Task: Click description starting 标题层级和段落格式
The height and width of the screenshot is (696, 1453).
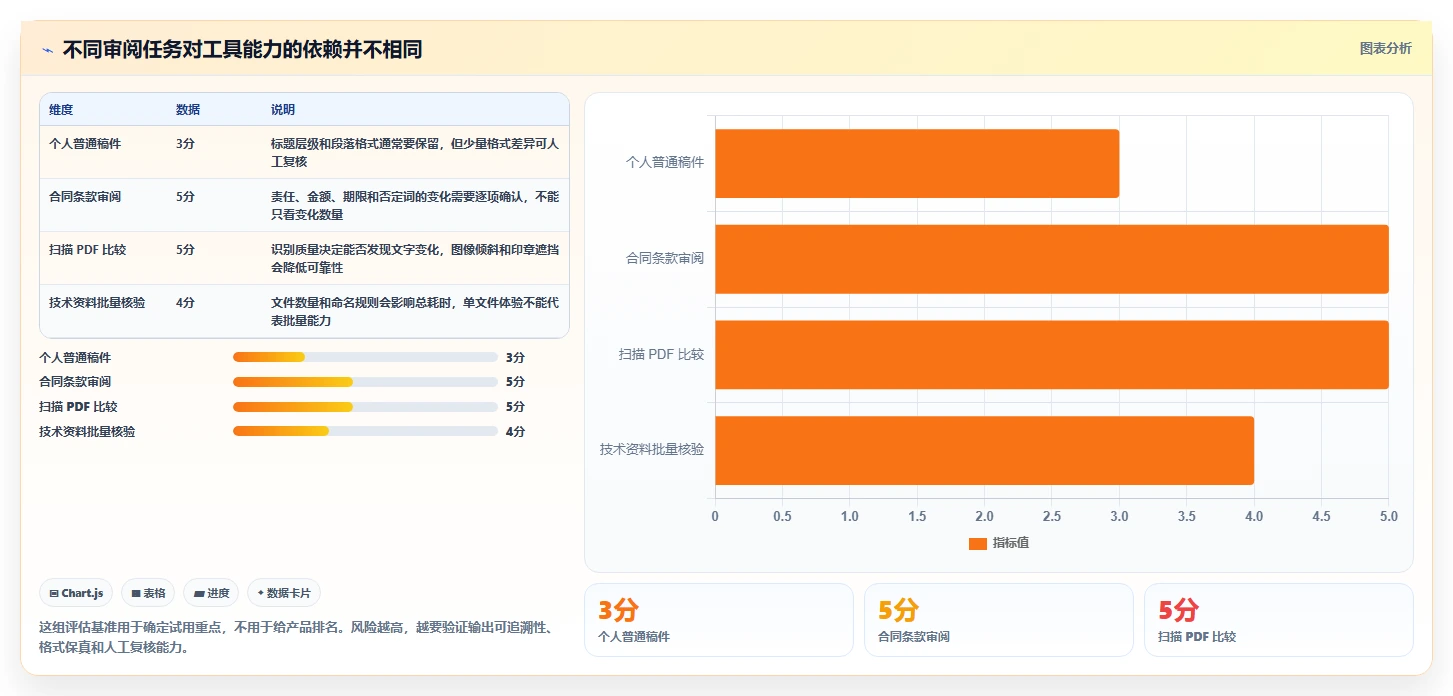Action: coord(415,153)
